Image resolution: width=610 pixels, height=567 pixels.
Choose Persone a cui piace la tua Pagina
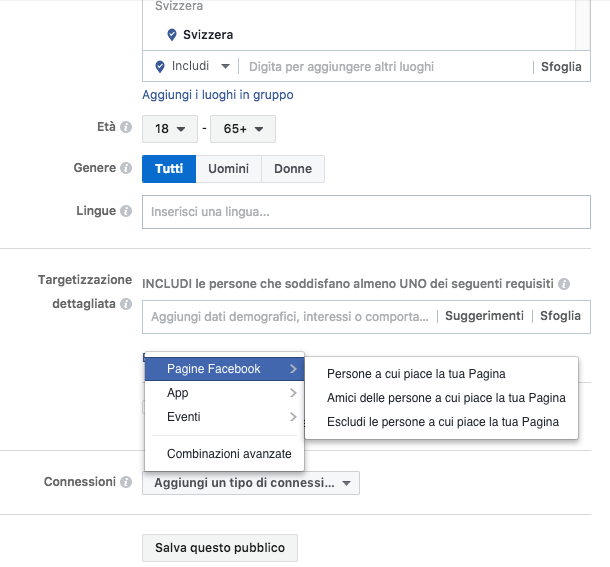tap(416, 374)
